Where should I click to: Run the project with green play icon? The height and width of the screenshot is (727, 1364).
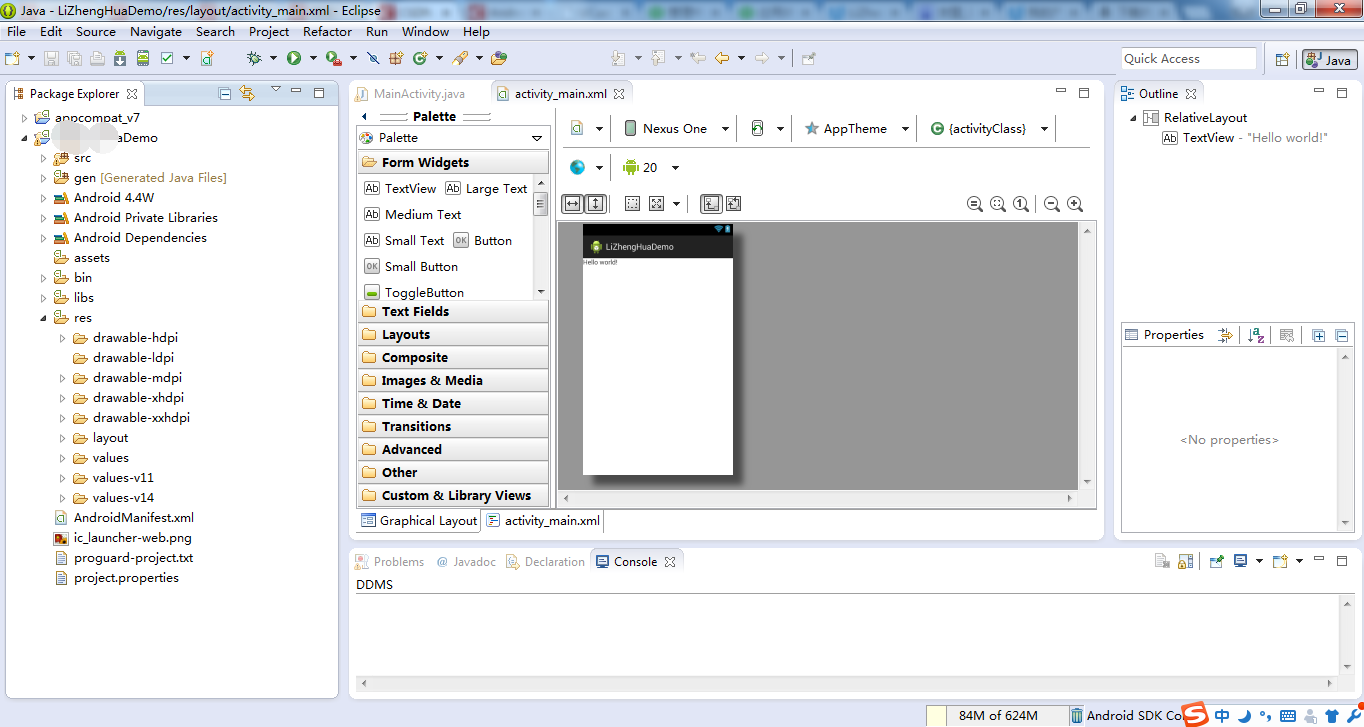coord(294,58)
